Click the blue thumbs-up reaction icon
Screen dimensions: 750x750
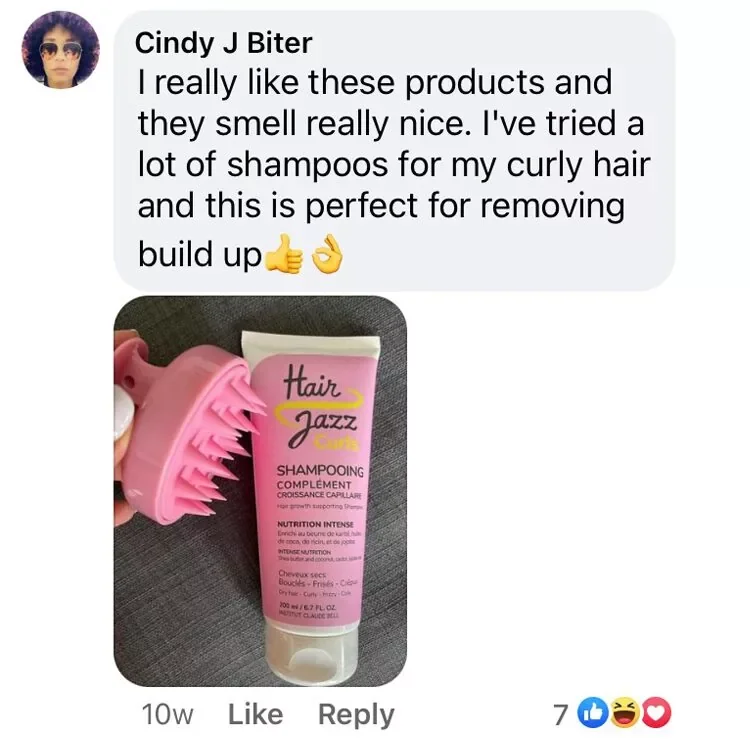(592, 714)
